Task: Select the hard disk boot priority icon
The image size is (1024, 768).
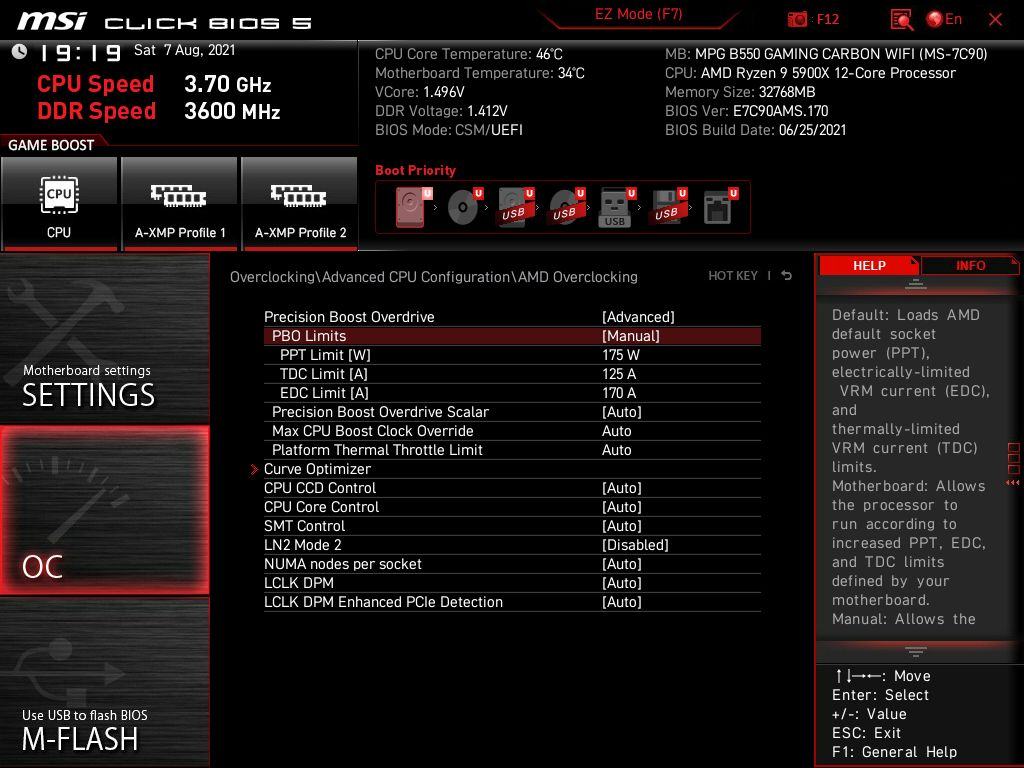Action: pyautogui.click(x=413, y=207)
